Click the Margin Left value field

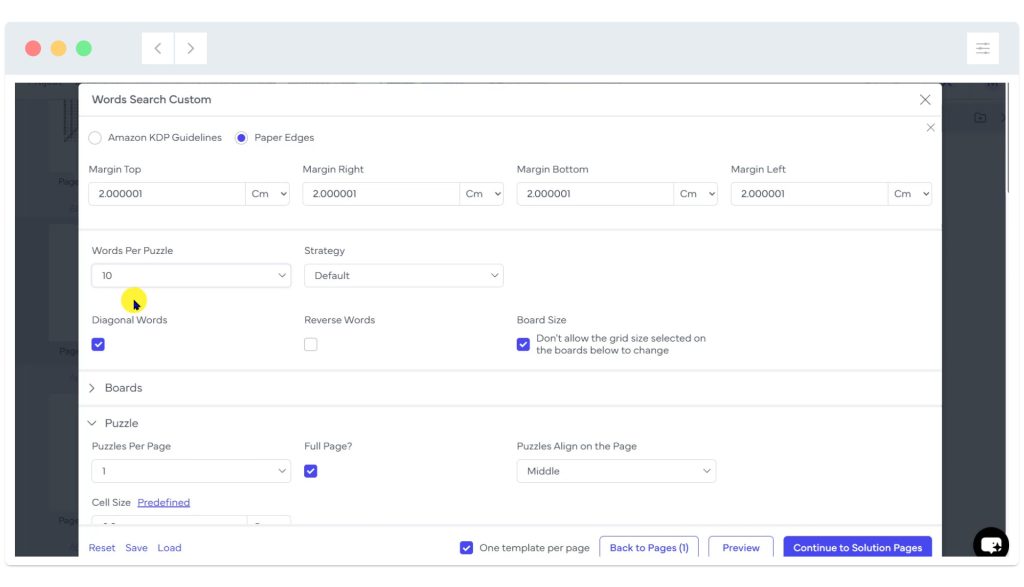coord(809,194)
